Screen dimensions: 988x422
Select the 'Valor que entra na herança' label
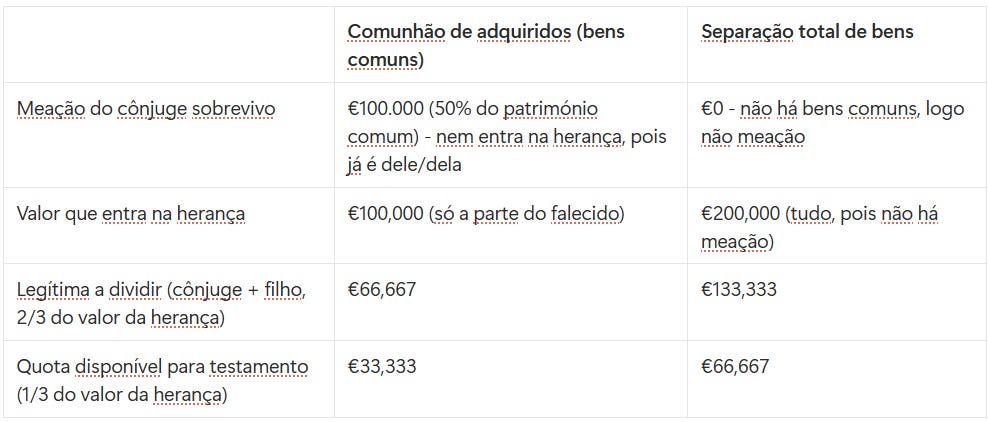click(131, 214)
